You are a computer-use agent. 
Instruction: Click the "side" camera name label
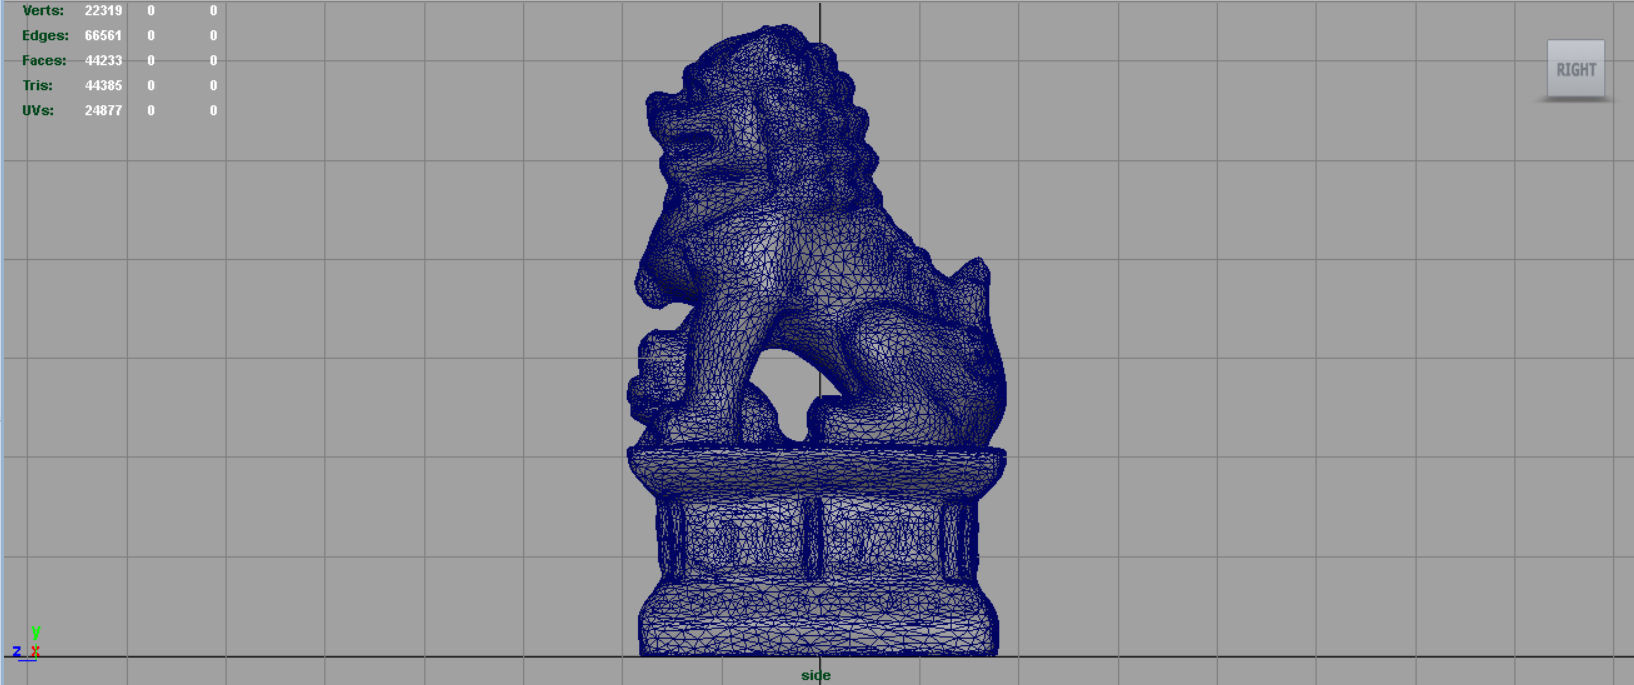[x=816, y=675]
